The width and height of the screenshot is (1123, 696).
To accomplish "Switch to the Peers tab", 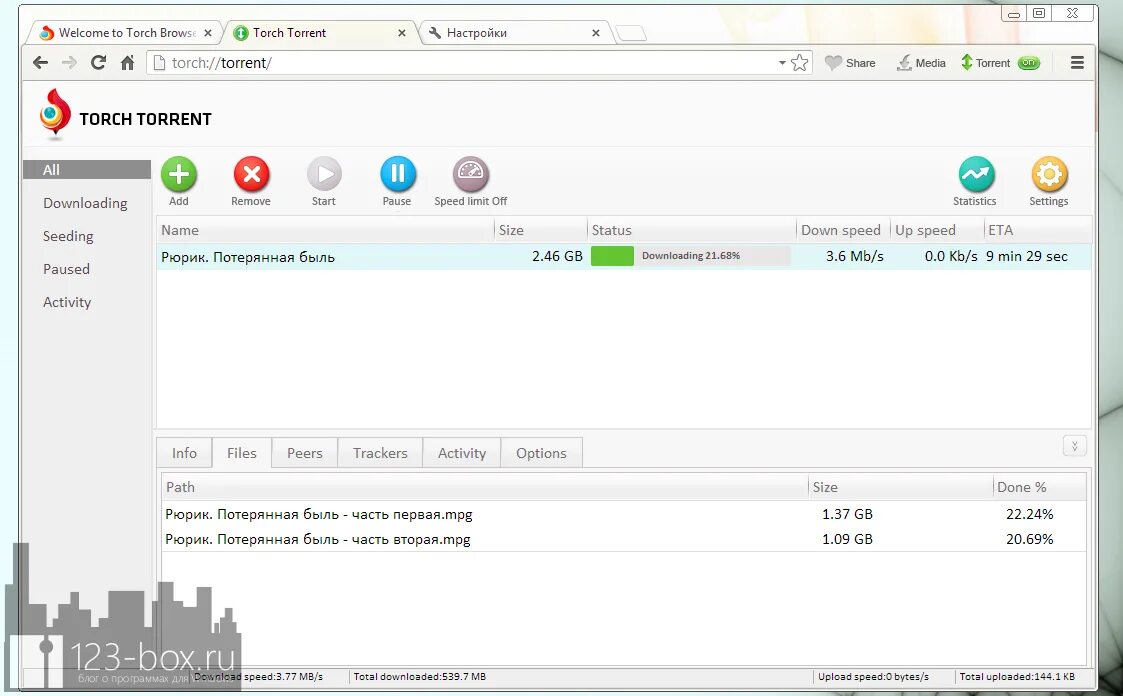I will coord(304,453).
